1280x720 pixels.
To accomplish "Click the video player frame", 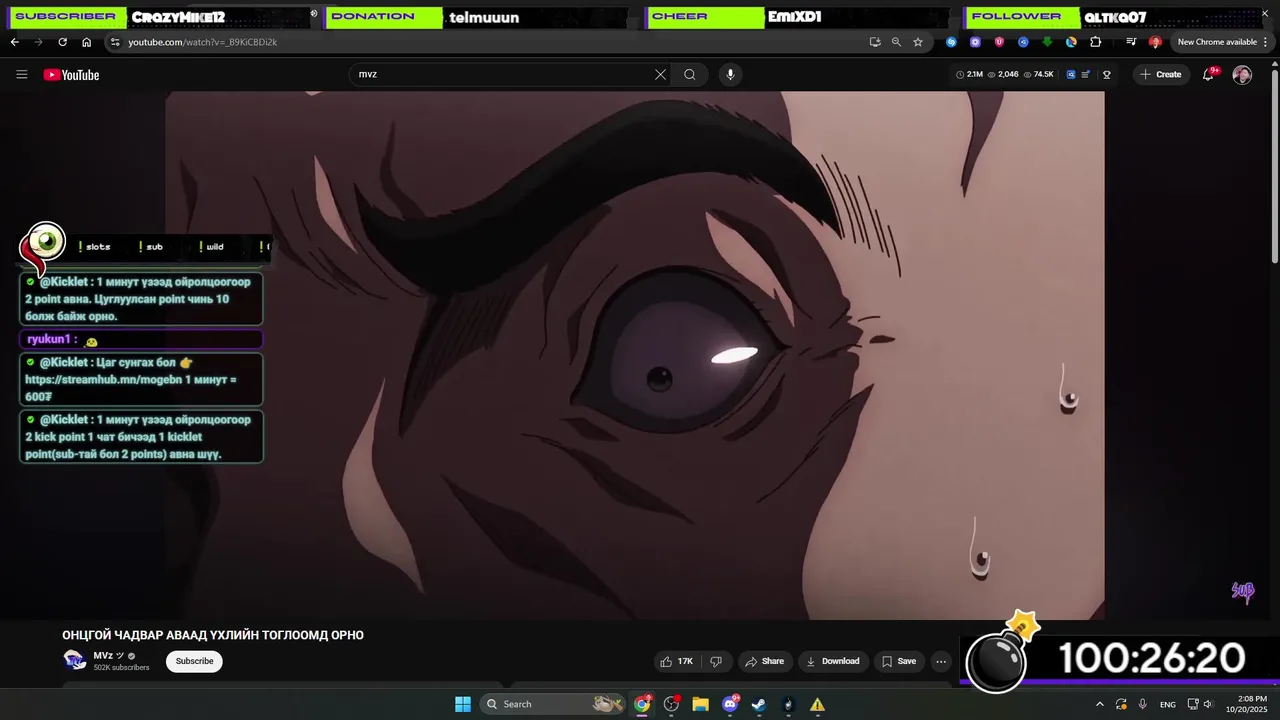I will pyautogui.click(x=635, y=355).
